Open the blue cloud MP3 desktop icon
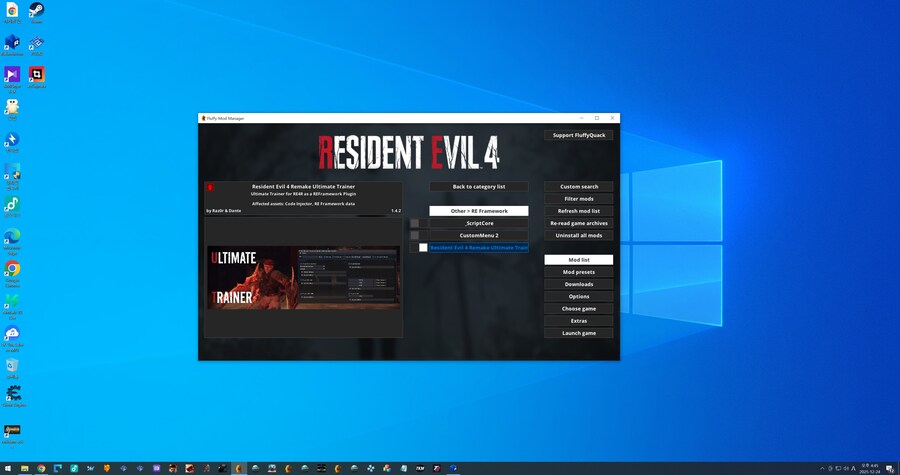This screenshot has width=900, height=475. pos(12,337)
